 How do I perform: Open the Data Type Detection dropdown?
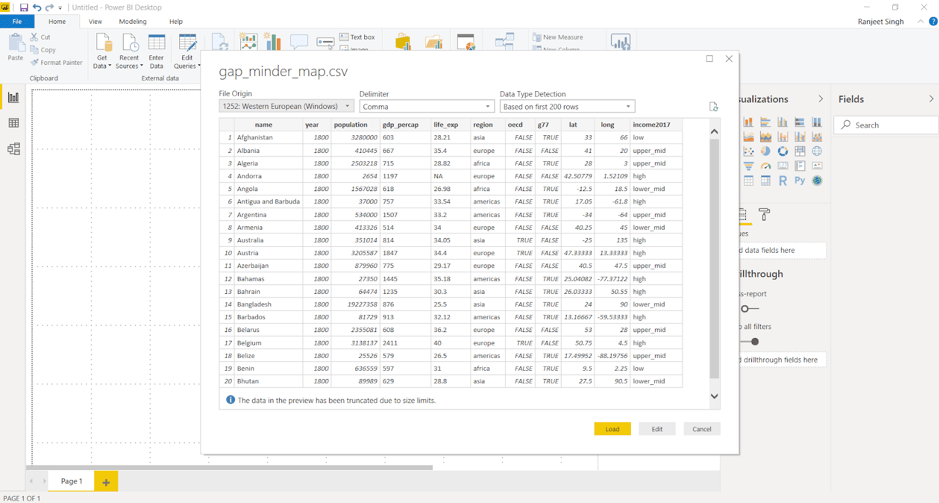pyautogui.click(x=567, y=107)
